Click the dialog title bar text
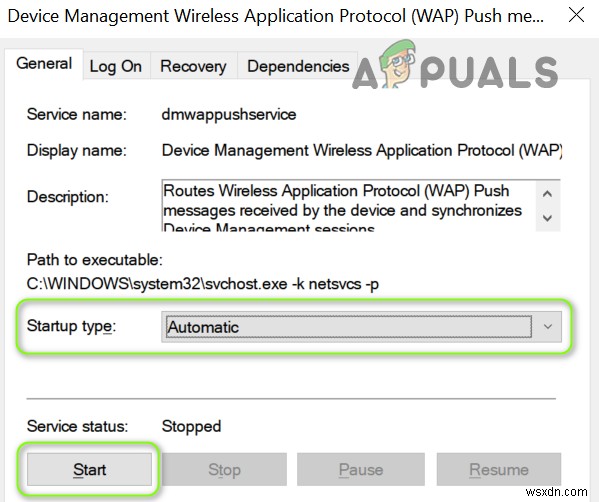This screenshot has height=502, width=599. point(276,16)
